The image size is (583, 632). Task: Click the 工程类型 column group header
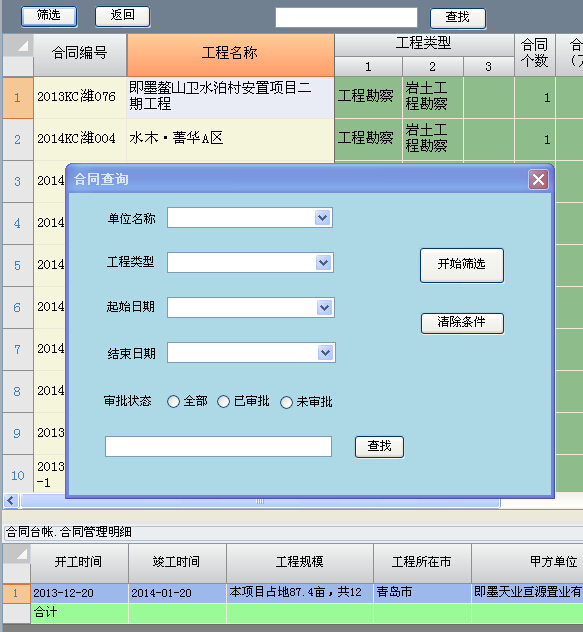click(x=424, y=44)
